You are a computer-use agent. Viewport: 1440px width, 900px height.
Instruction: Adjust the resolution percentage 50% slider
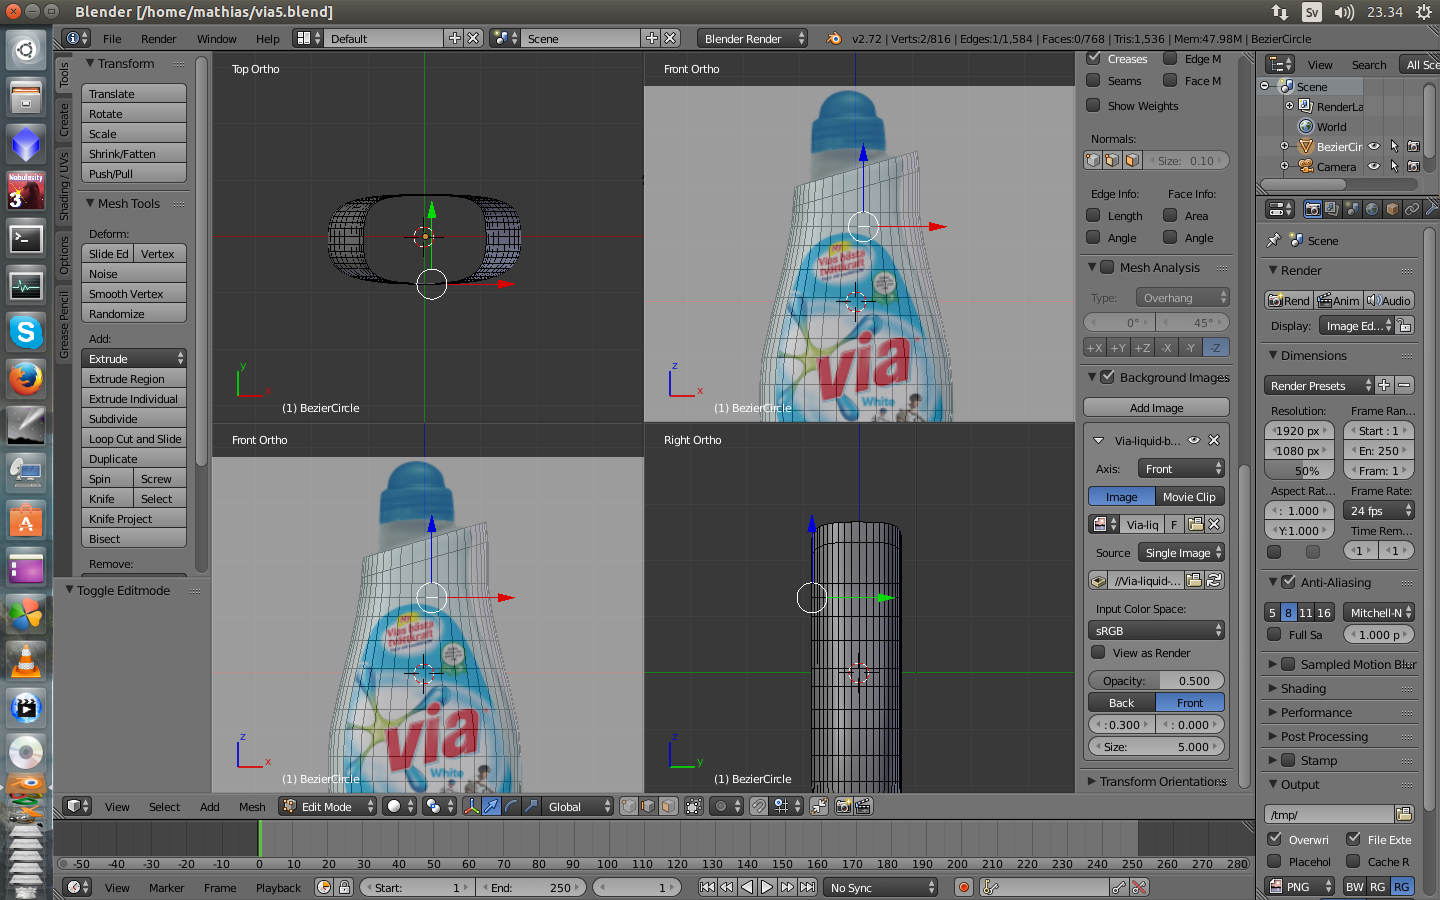[x=1299, y=470]
